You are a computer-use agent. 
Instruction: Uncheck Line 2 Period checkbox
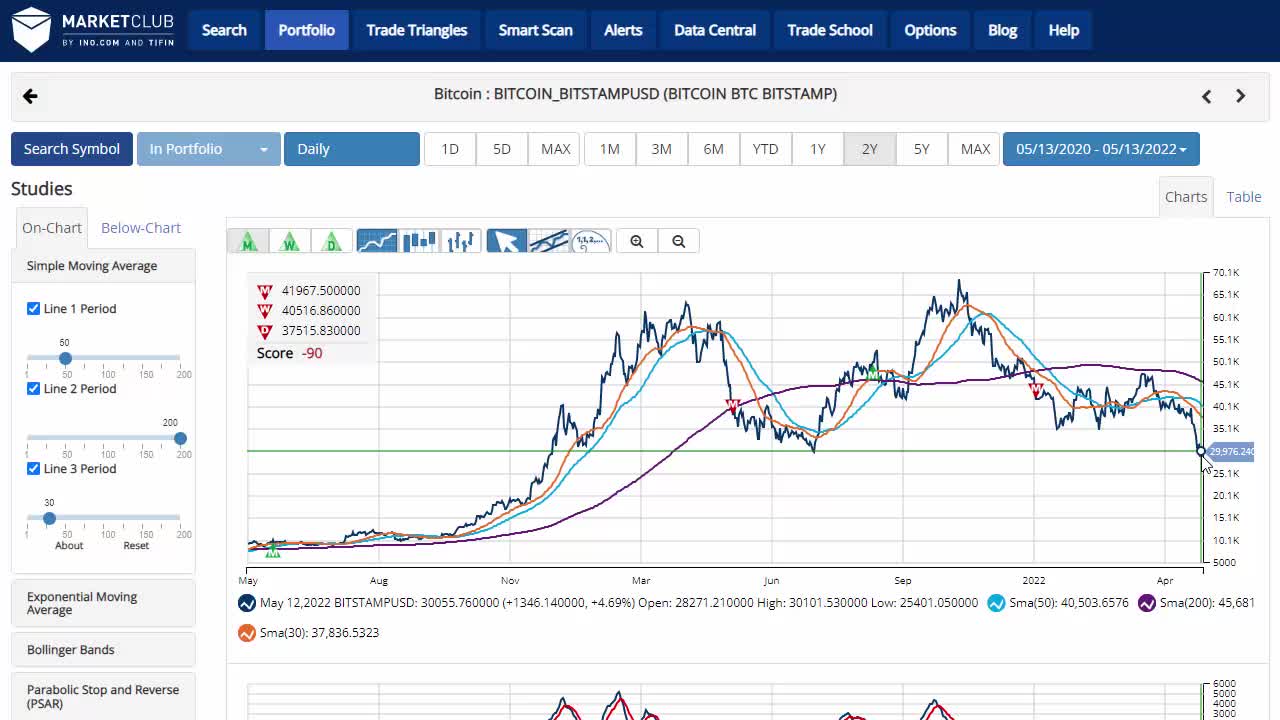tap(33, 389)
